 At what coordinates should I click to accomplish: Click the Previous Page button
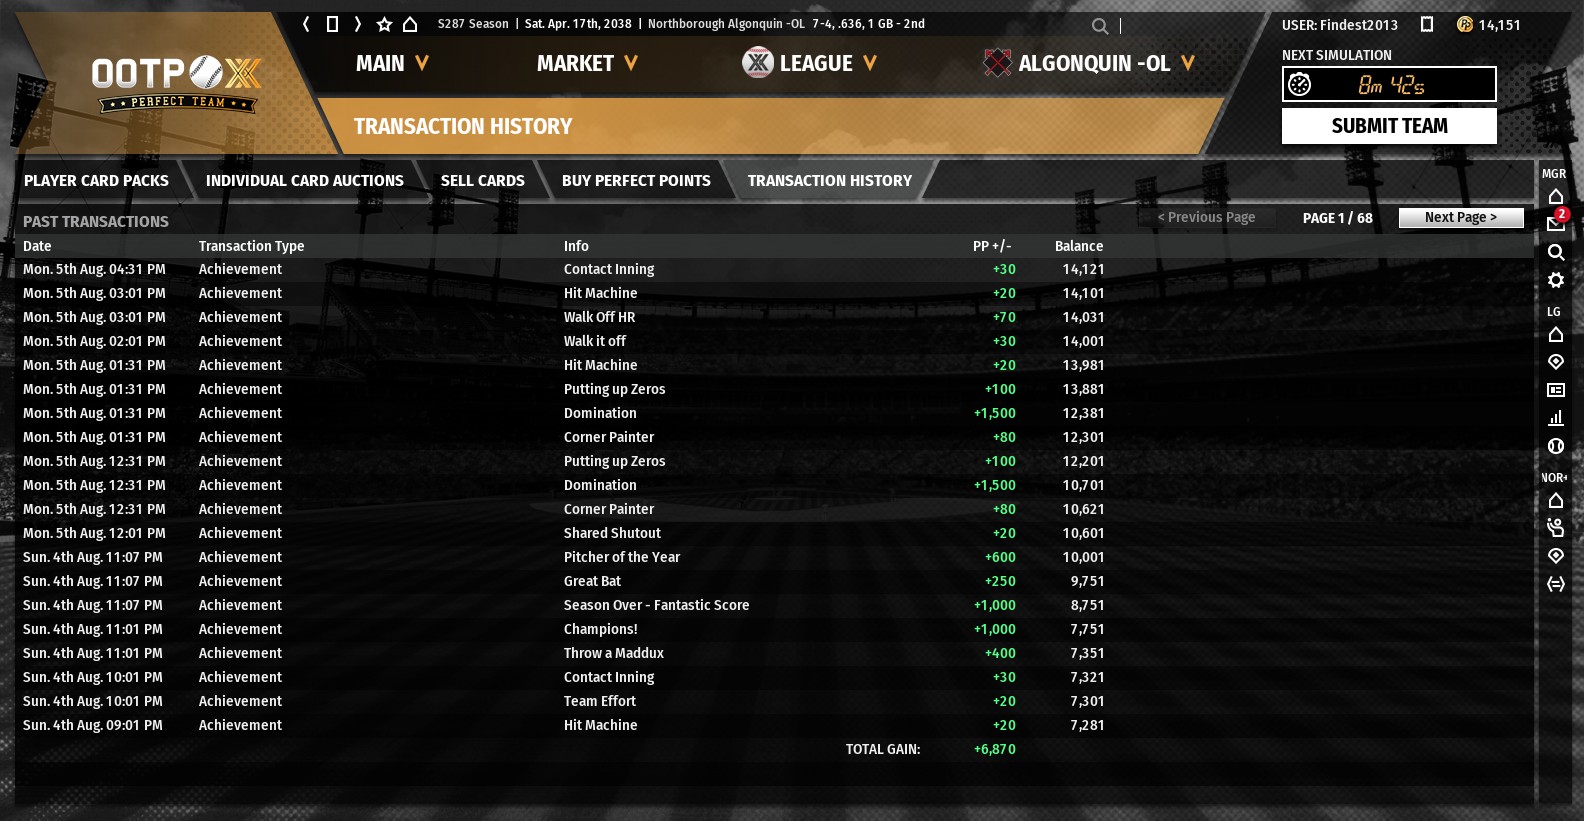click(x=1206, y=217)
